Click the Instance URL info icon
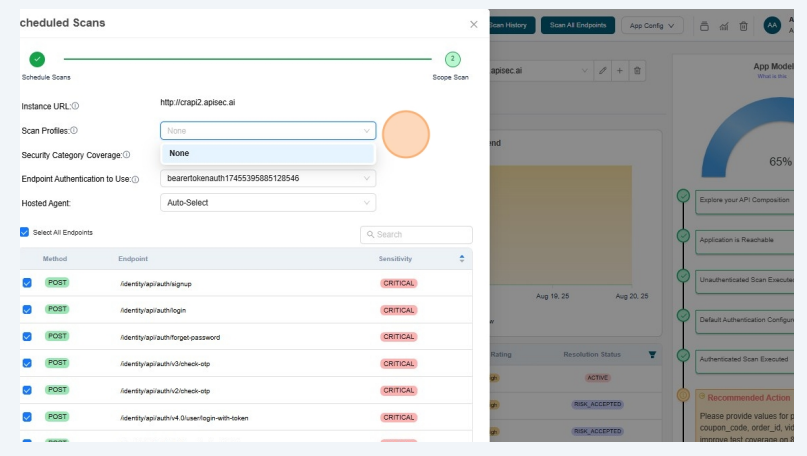Image resolution: width=807 pixels, height=456 pixels. 75,106
